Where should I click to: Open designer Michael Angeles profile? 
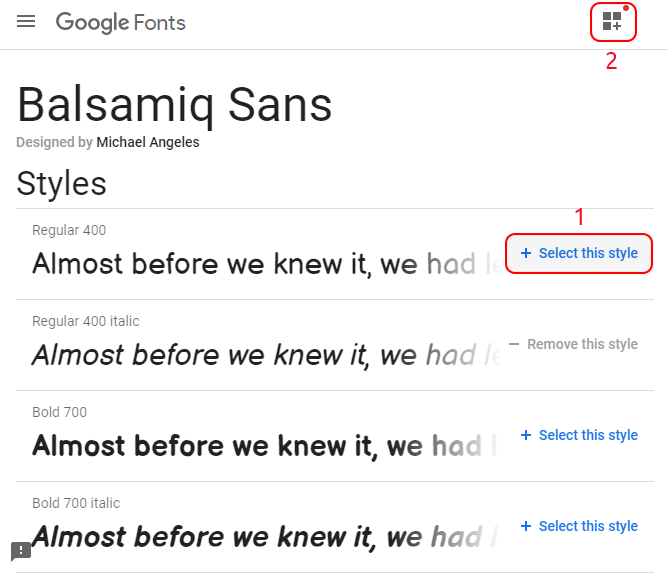point(148,142)
